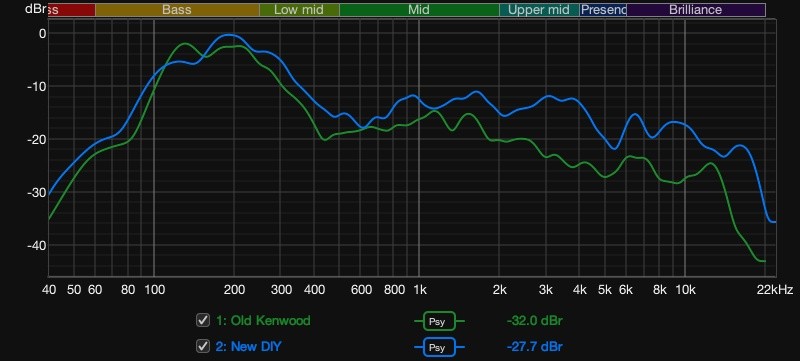Viewport: 800px width, 361px height.
Task: Click the 100 frequency axis label
Action: point(154,290)
